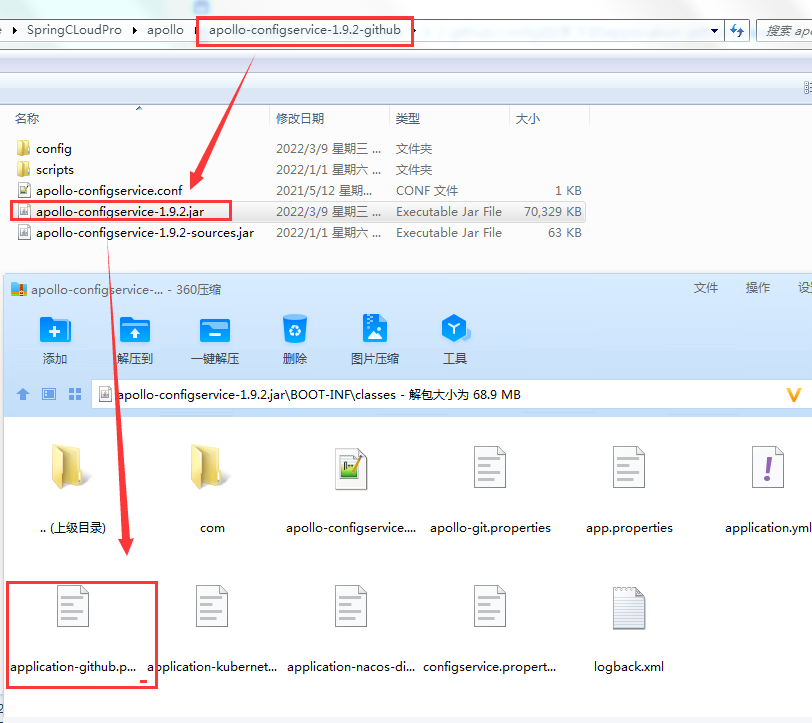Click the SpringCLoudPro breadcrumb segment
Viewport: 812px width, 723px height.
pyautogui.click(x=74, y=30)
